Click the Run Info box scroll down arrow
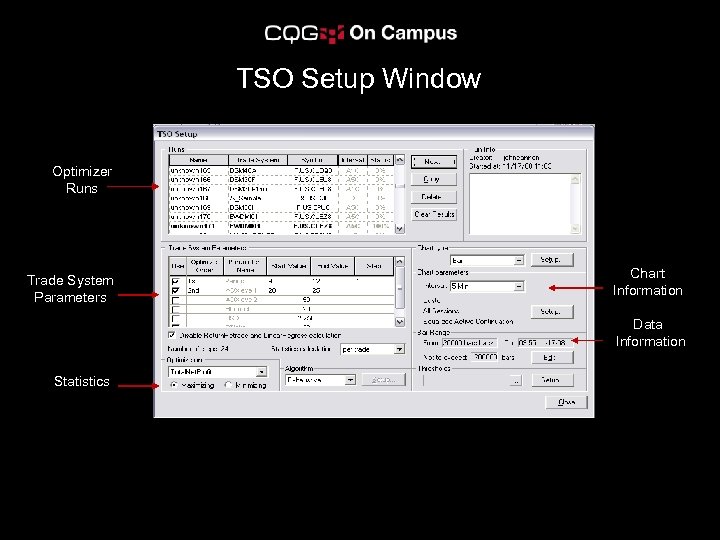 tap(575, 228)
